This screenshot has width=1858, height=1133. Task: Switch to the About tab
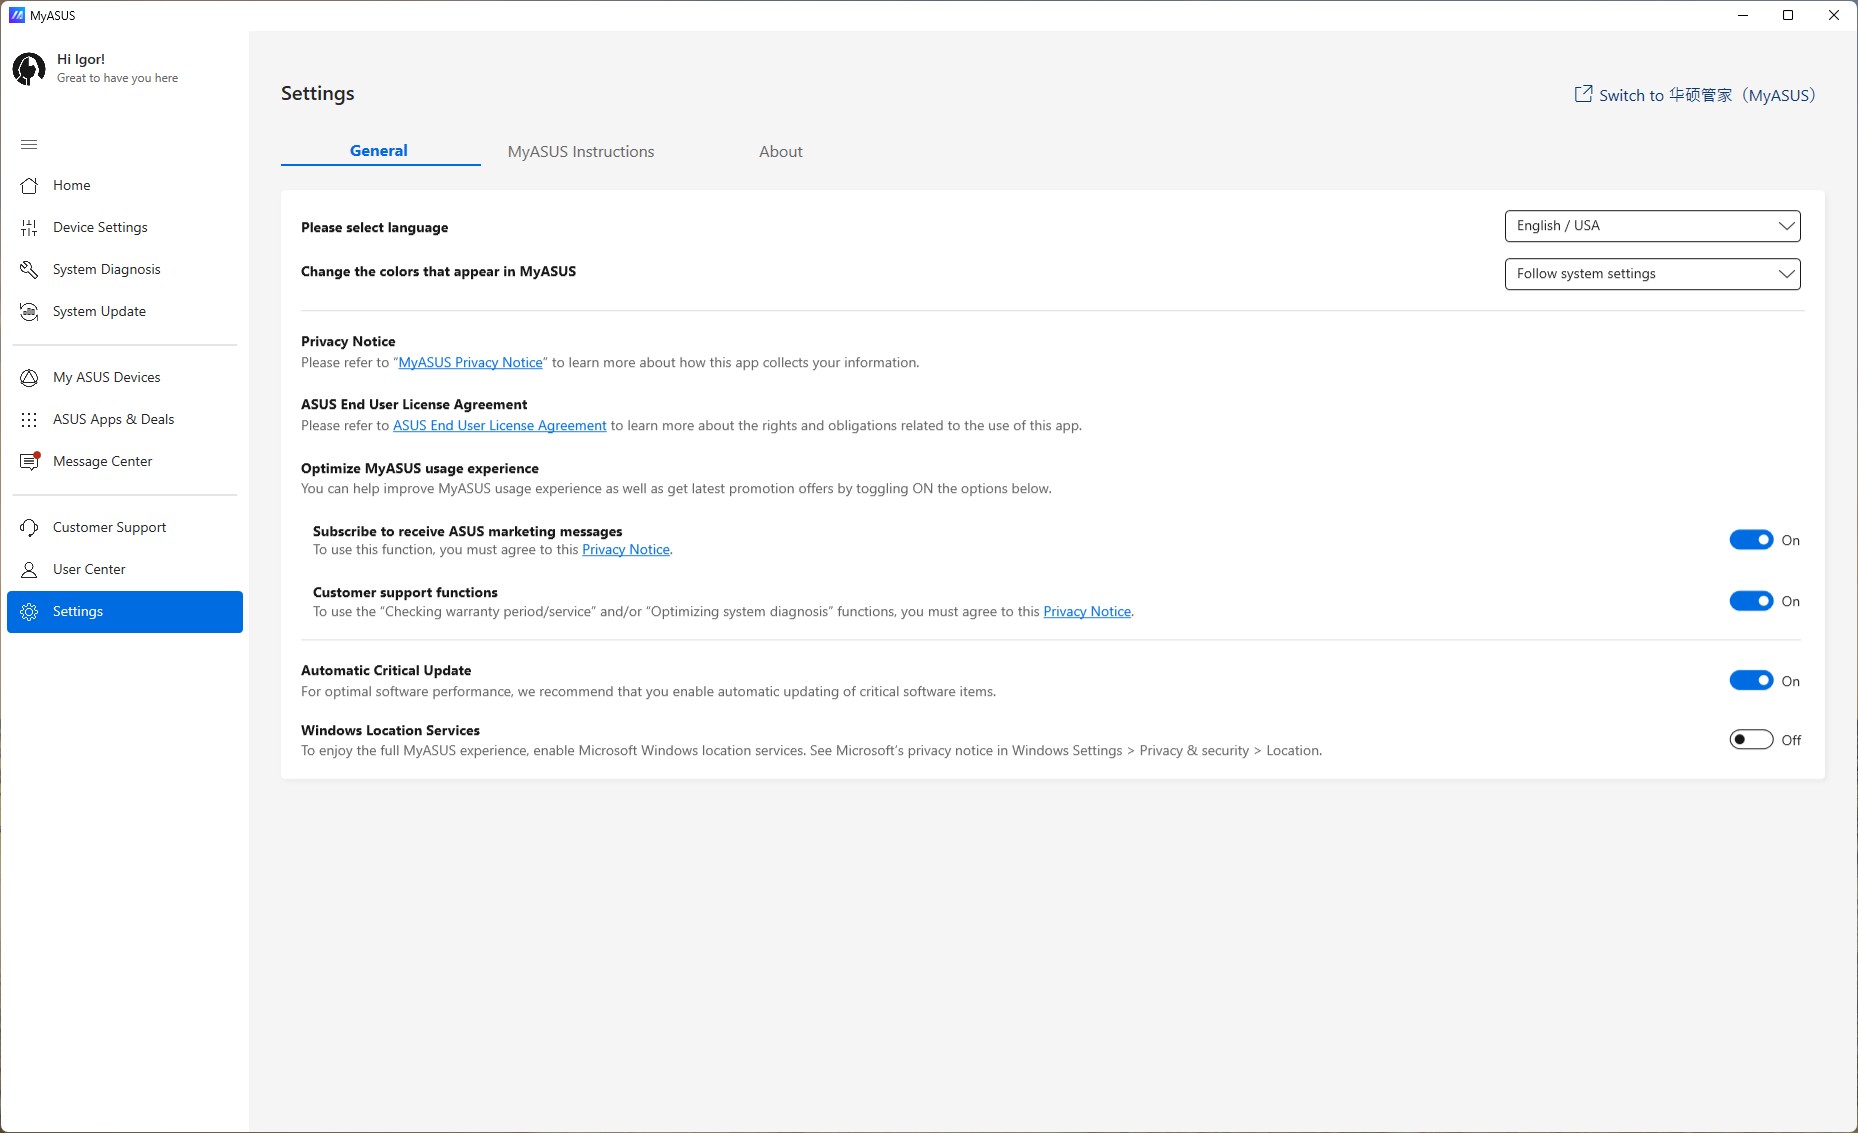point(781,152)
